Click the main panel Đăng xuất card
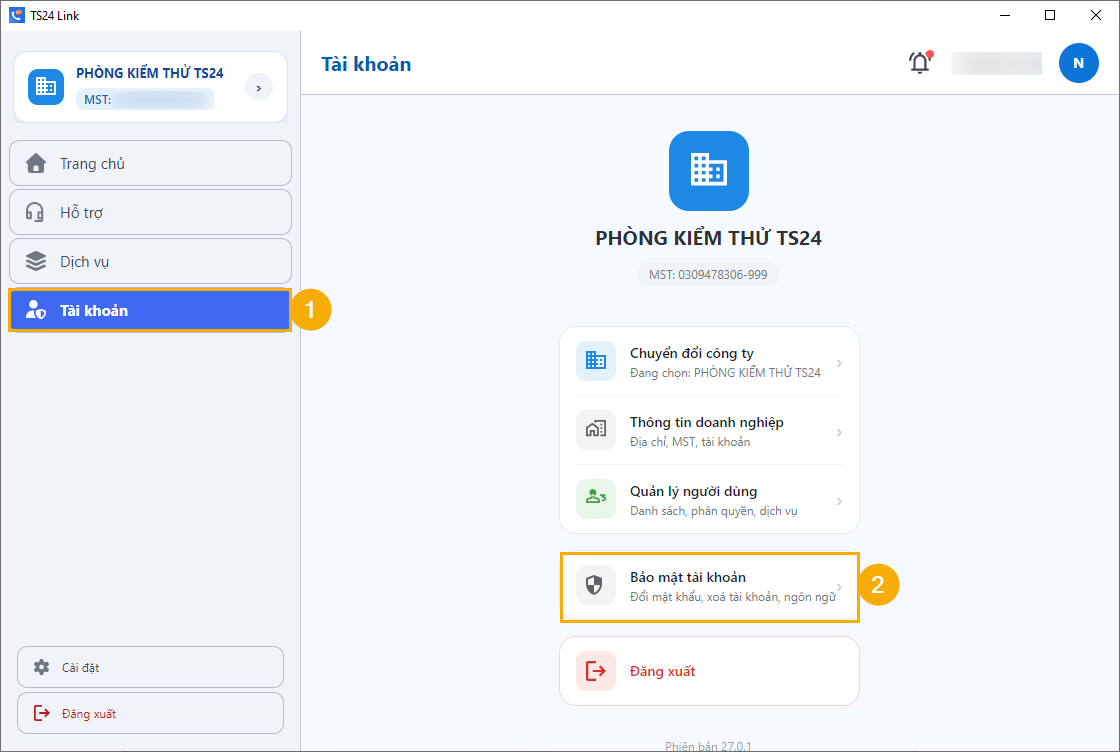The height and width of the screenshot is (752, 1120). click(x=709, y=671)
